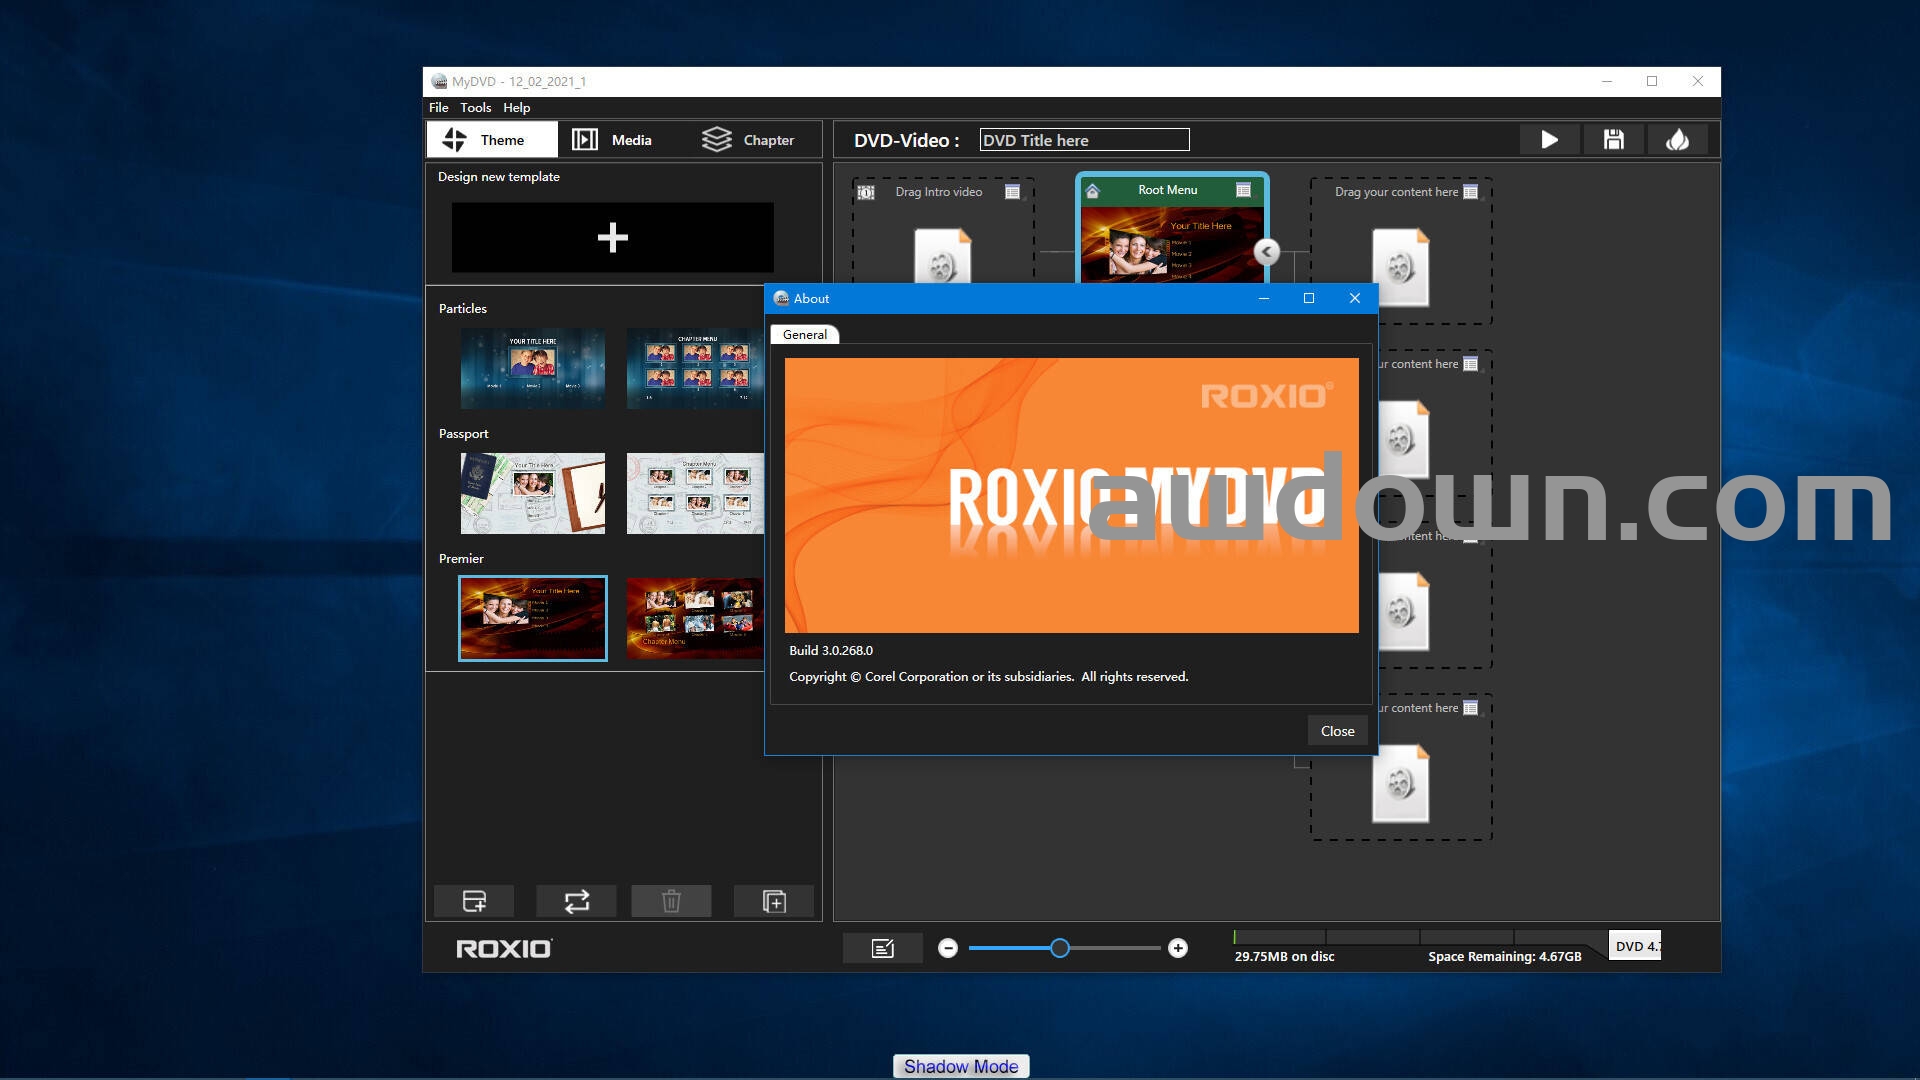Collapse Root Menu with round arrow button

click(1266, 252)
